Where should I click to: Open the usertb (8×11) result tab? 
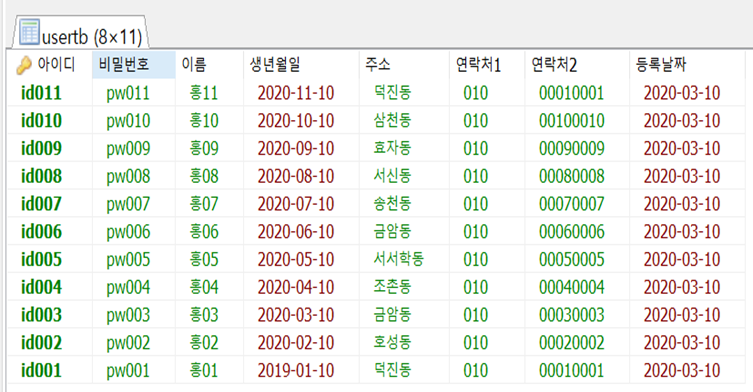click(81, 33)
